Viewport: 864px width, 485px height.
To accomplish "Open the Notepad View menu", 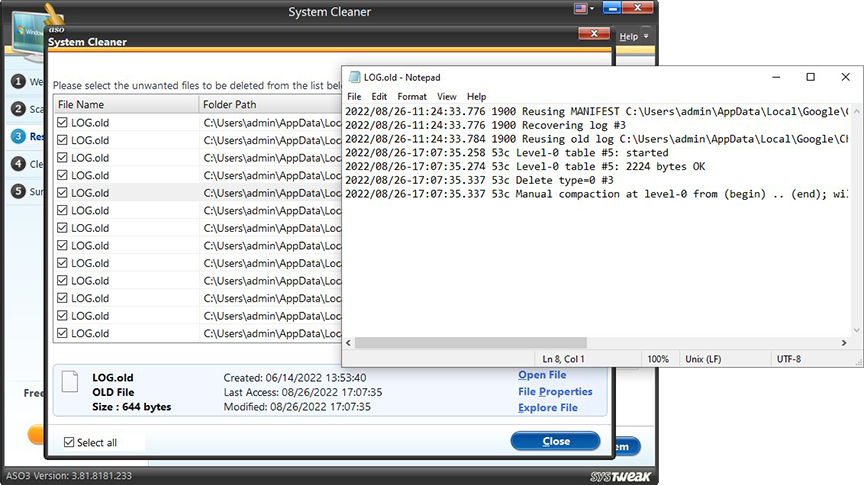I will click(447, 96).
